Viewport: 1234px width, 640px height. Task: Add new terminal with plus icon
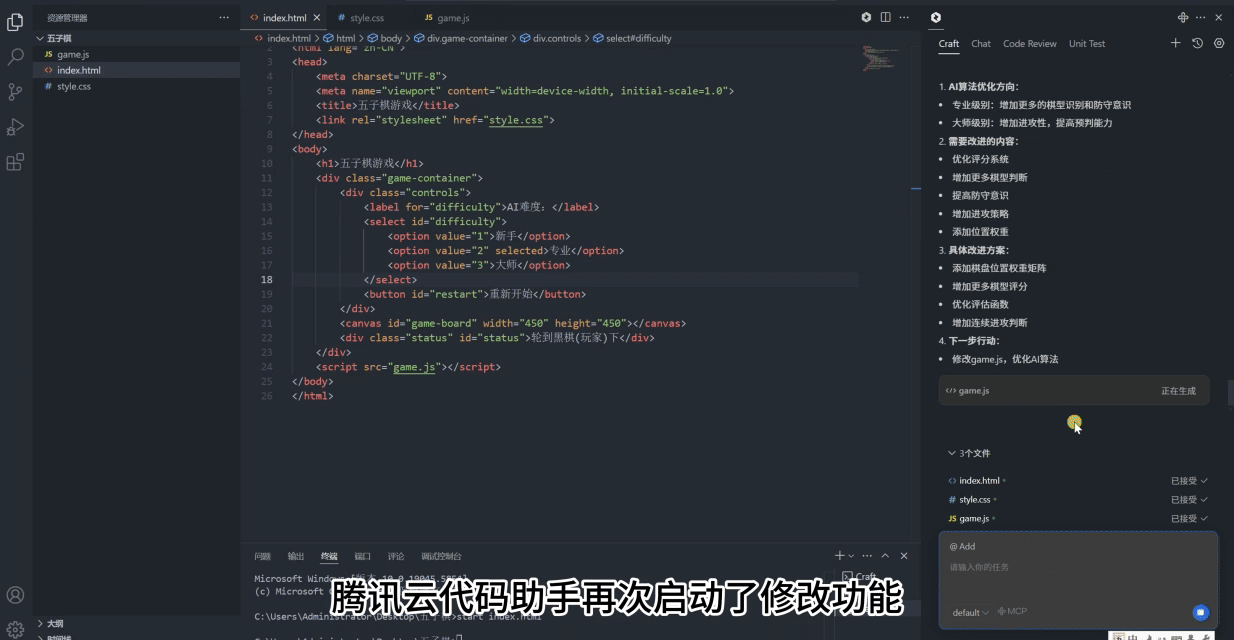(x=840, y=555)
